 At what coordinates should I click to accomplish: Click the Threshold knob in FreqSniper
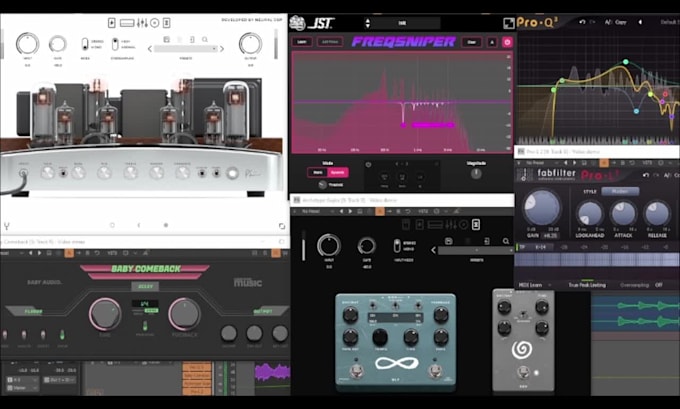[x=322, y=185]
